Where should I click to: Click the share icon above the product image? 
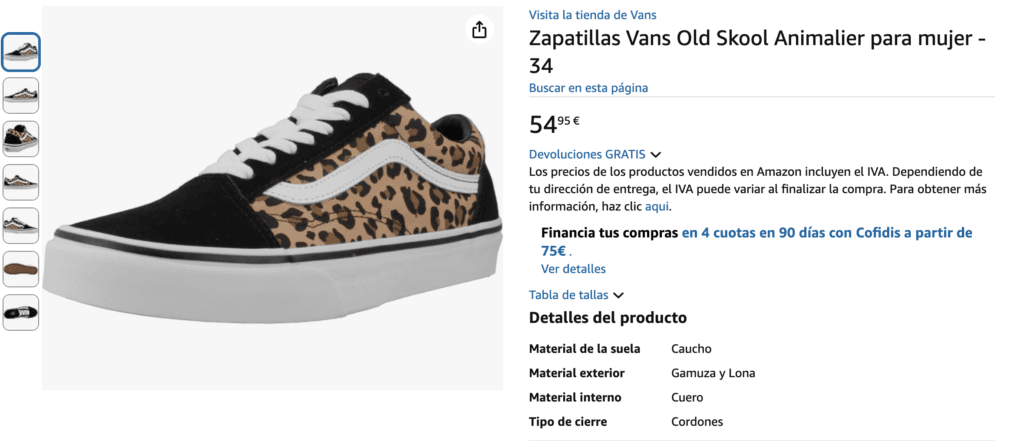[479, 30]
